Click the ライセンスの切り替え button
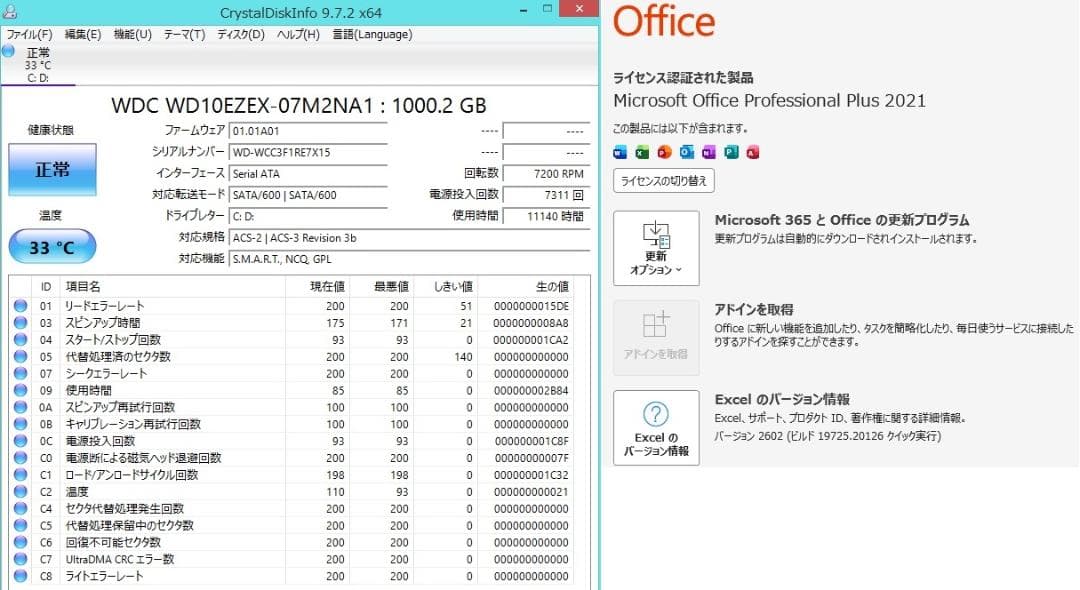1080x590 pixels. pos(663,181)
